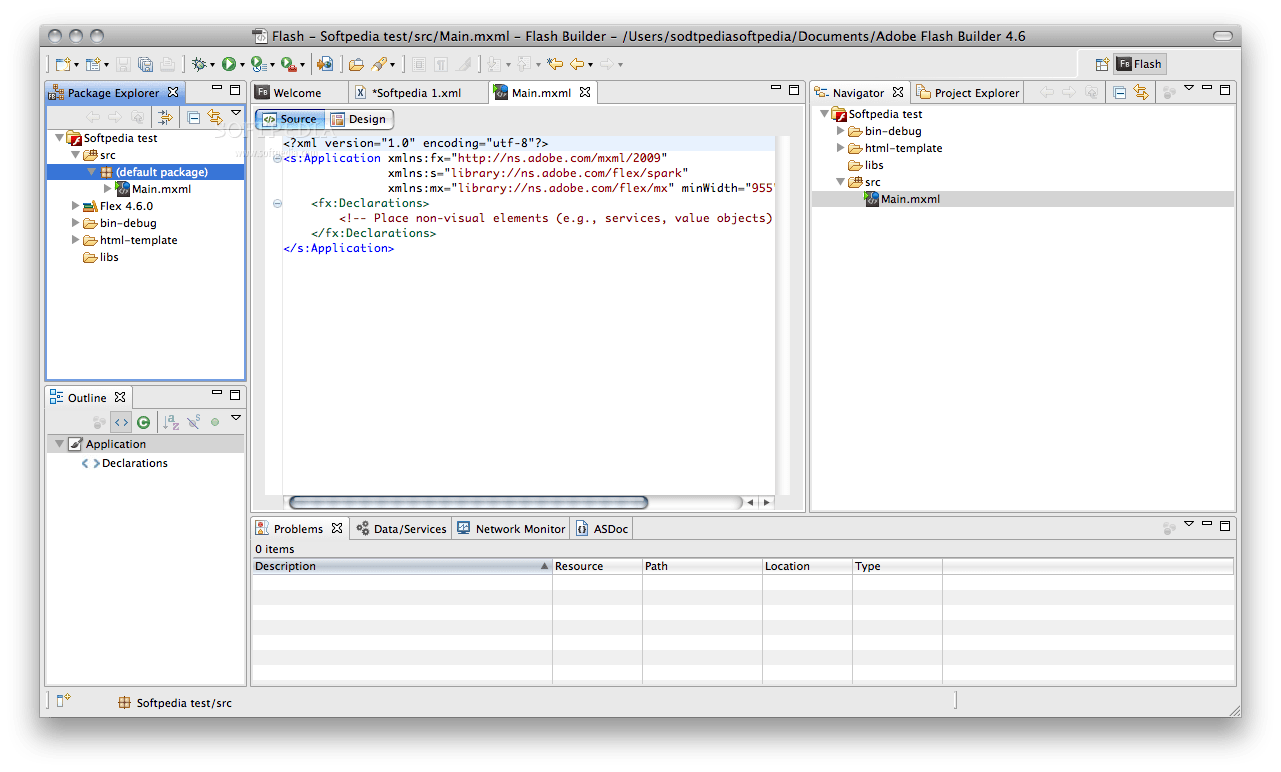Click the Hide Static members icon in Outline
The width and height of the screenshot is (1281, 772).
click(194, 422)
